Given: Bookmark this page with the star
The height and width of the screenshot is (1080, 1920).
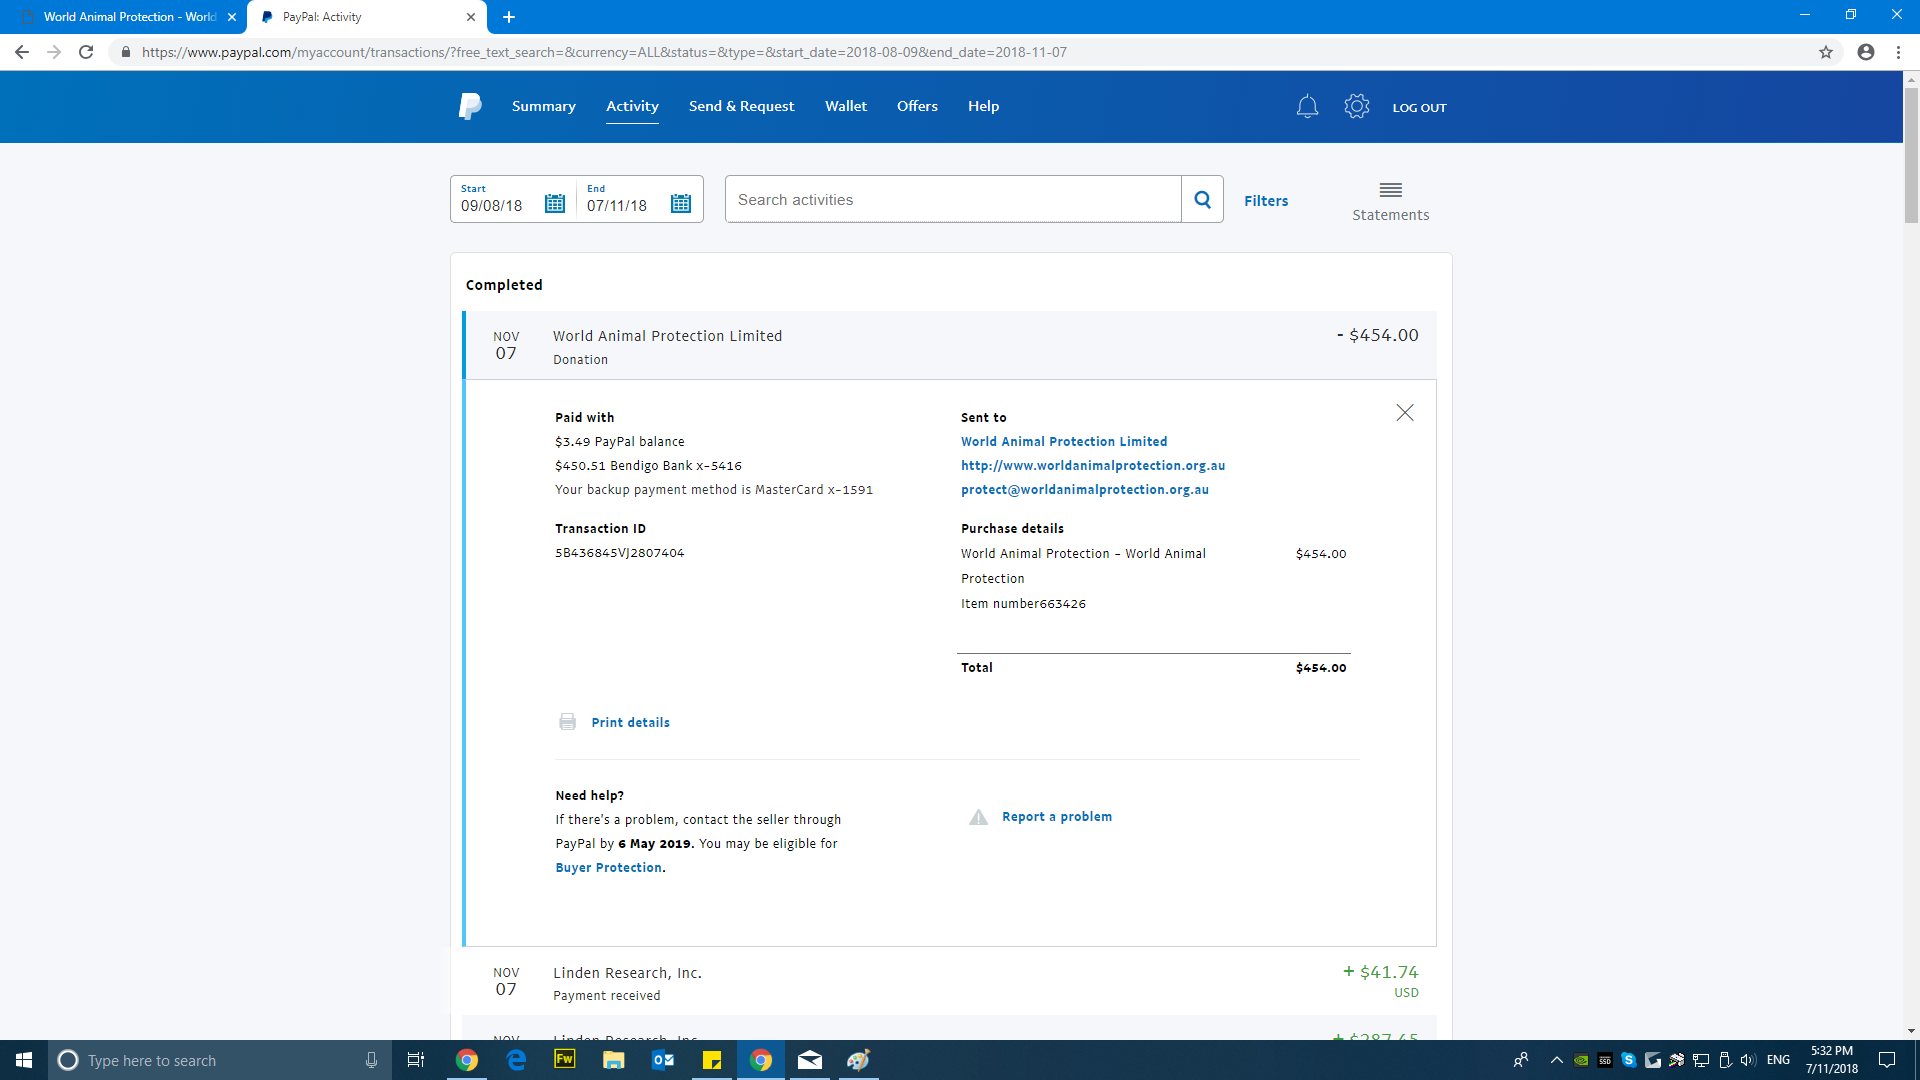Looking at the screenshot, I should 1826,52.
